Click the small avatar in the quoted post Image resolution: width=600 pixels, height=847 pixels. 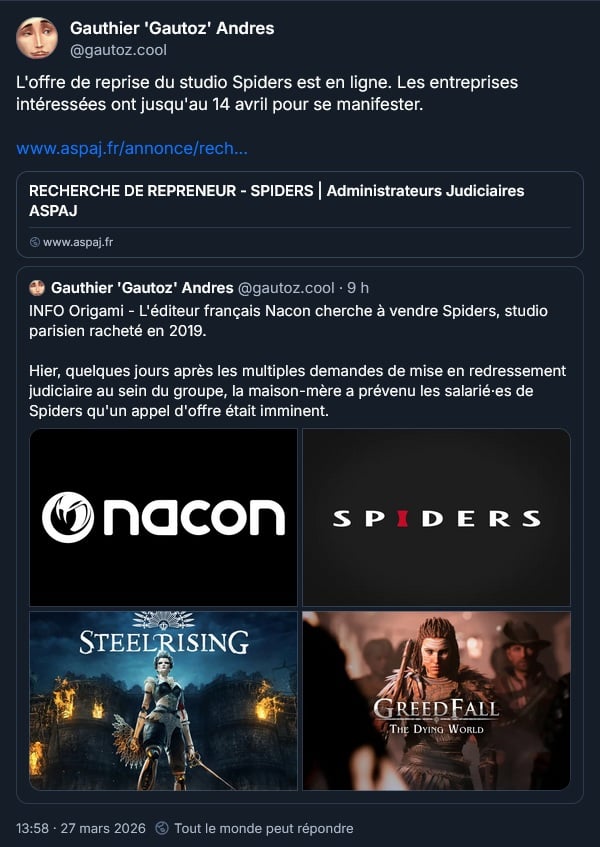(37, 288)
